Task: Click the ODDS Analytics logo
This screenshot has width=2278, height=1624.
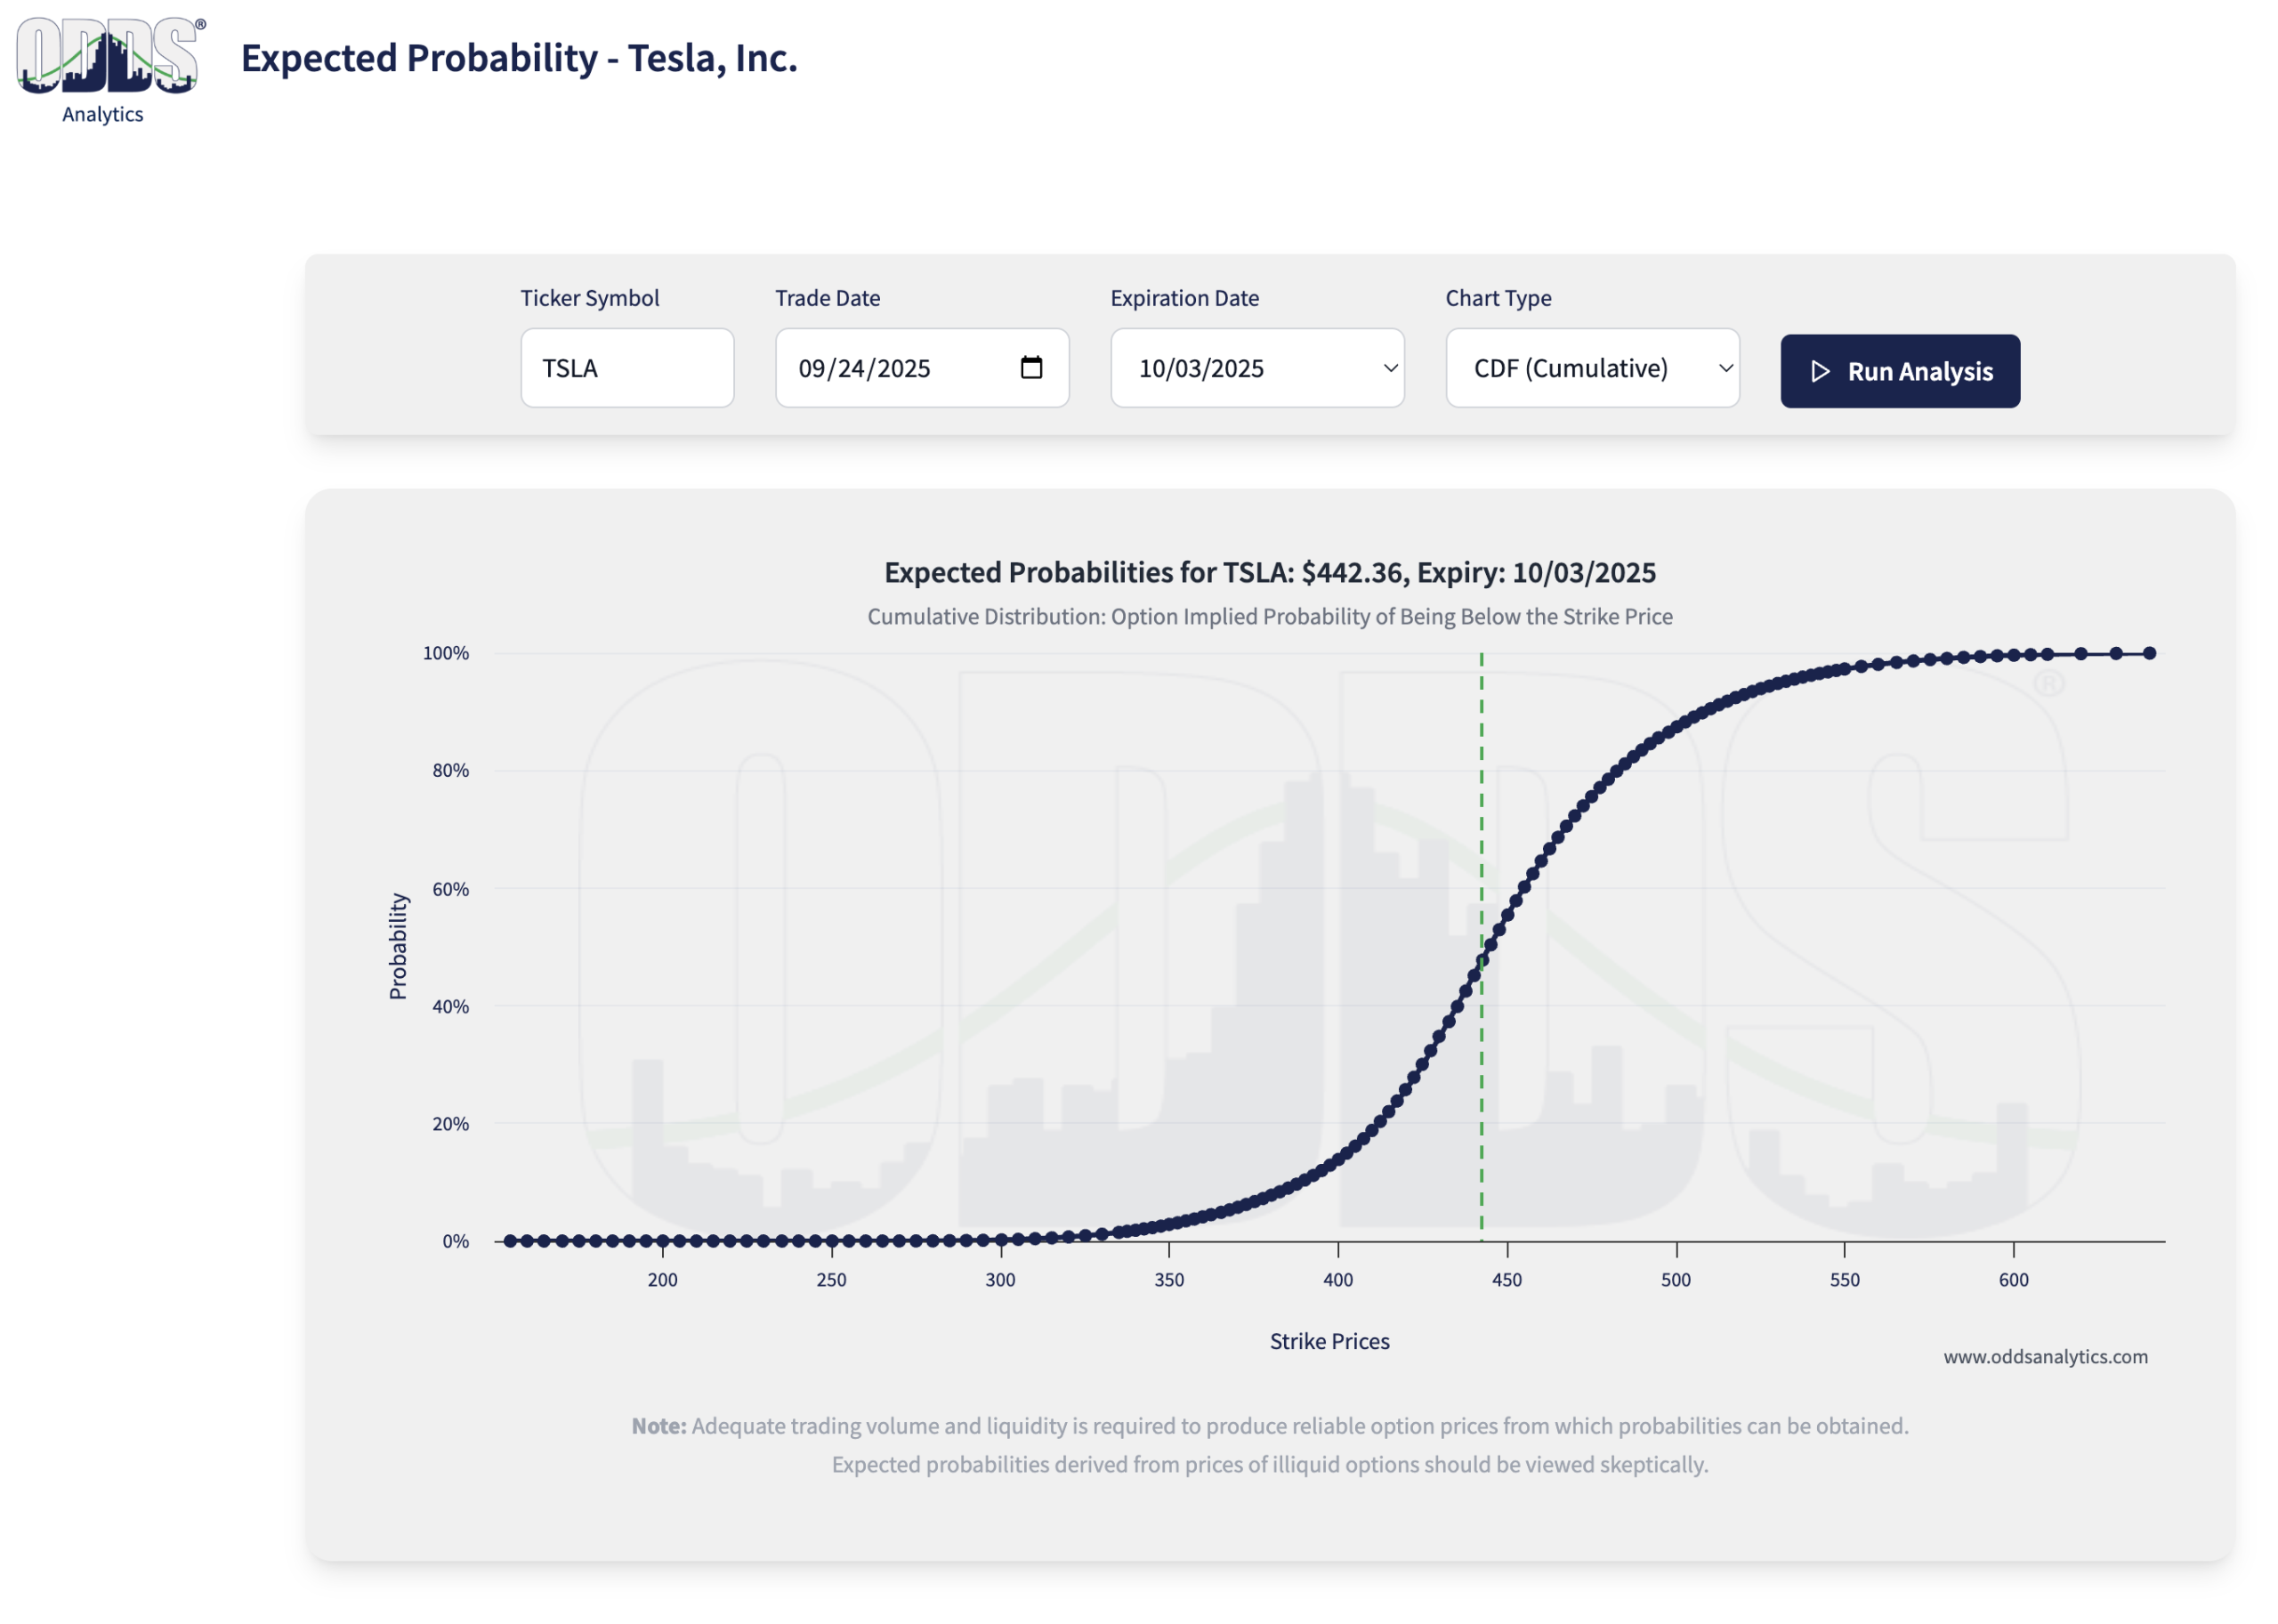Action: (108, 68)
